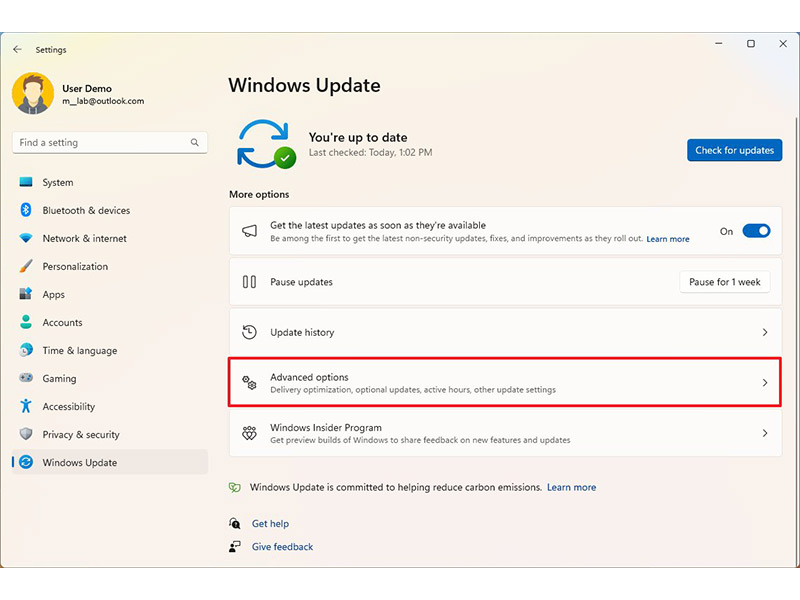Open the Apps settings label
The image size is (800, 600).
pyautogui.click(x=54, y=294)
